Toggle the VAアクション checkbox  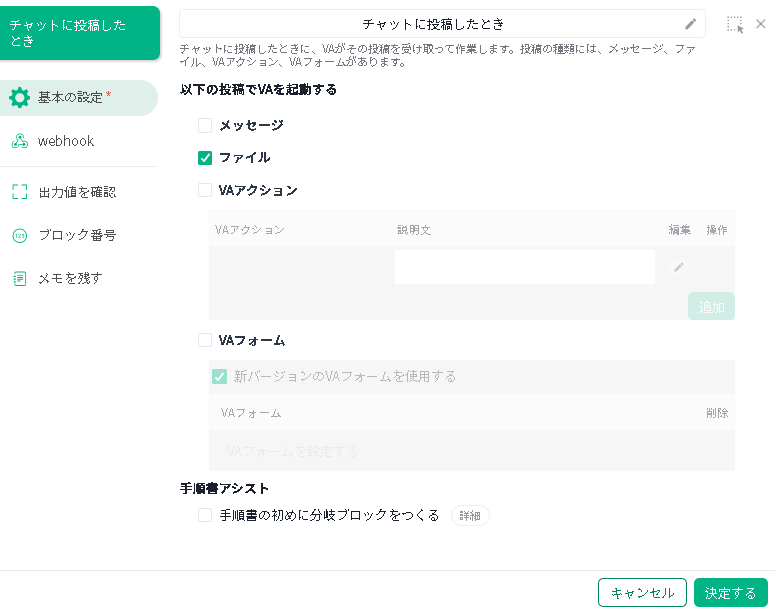[x=205, y=190]
